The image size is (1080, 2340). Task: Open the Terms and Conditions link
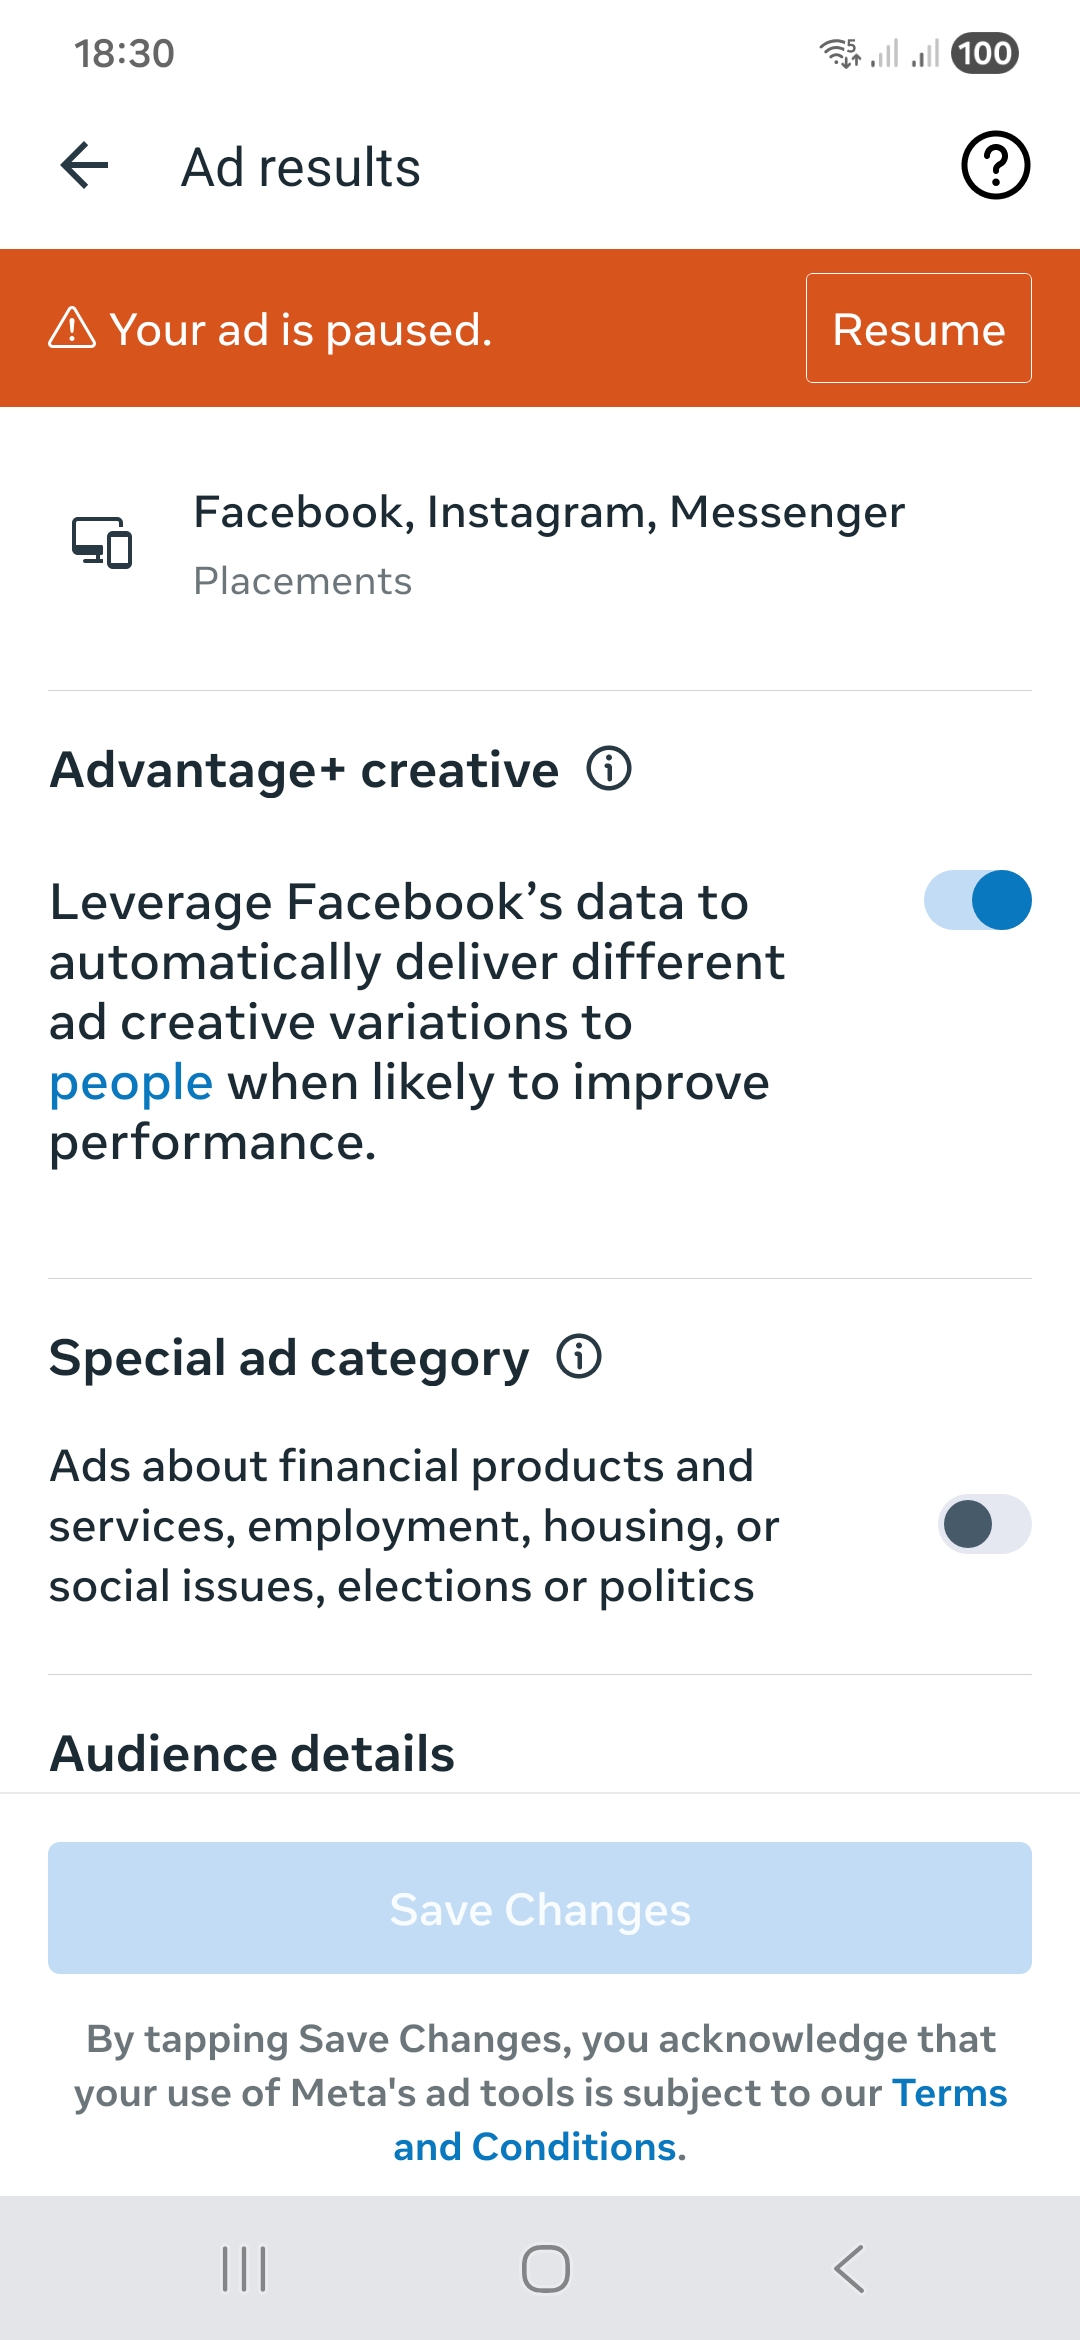click(700, 2120)
